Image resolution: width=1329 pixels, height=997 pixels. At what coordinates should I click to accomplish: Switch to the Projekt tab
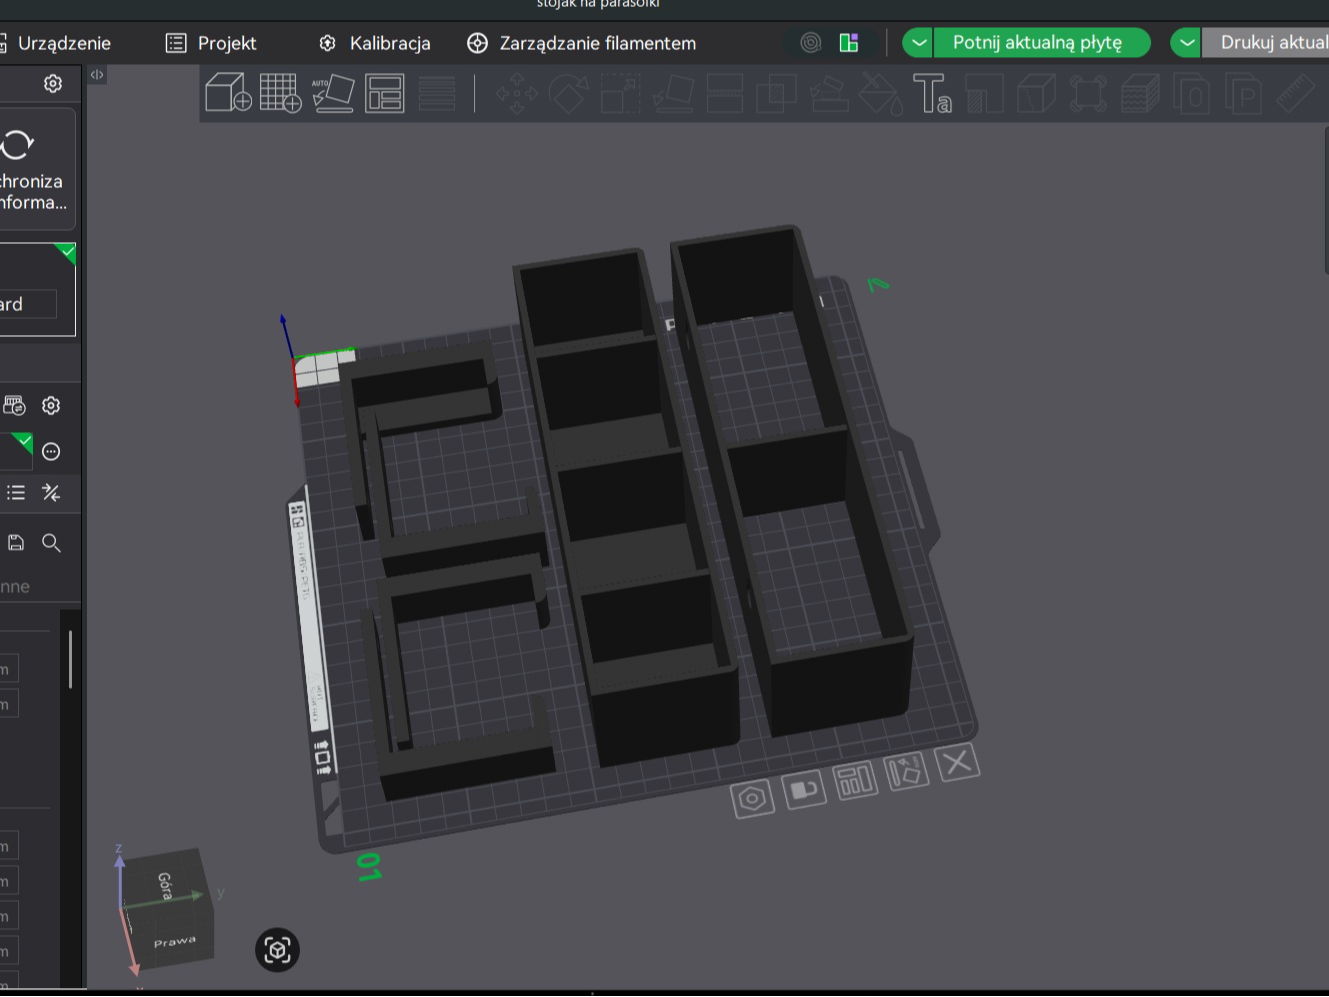[x=211, y=43]
